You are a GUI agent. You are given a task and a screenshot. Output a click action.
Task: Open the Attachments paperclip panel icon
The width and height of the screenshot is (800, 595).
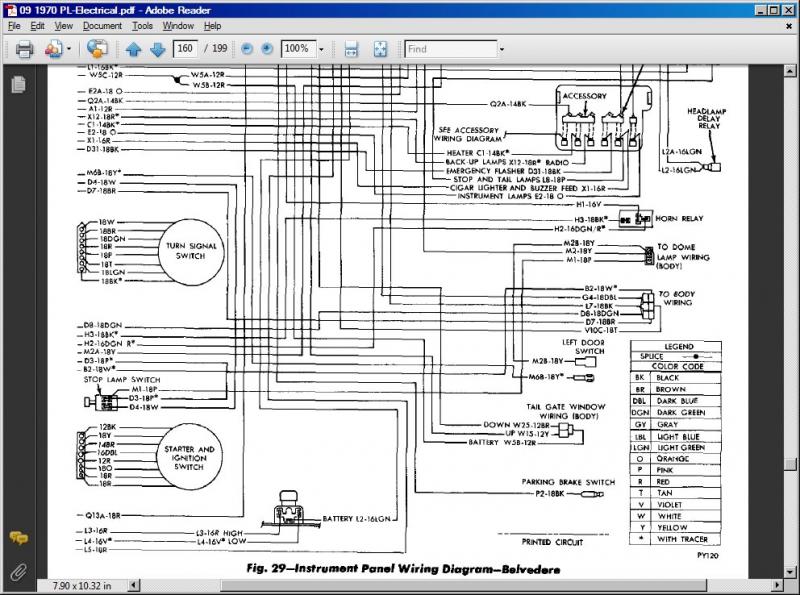coord(18,572)
